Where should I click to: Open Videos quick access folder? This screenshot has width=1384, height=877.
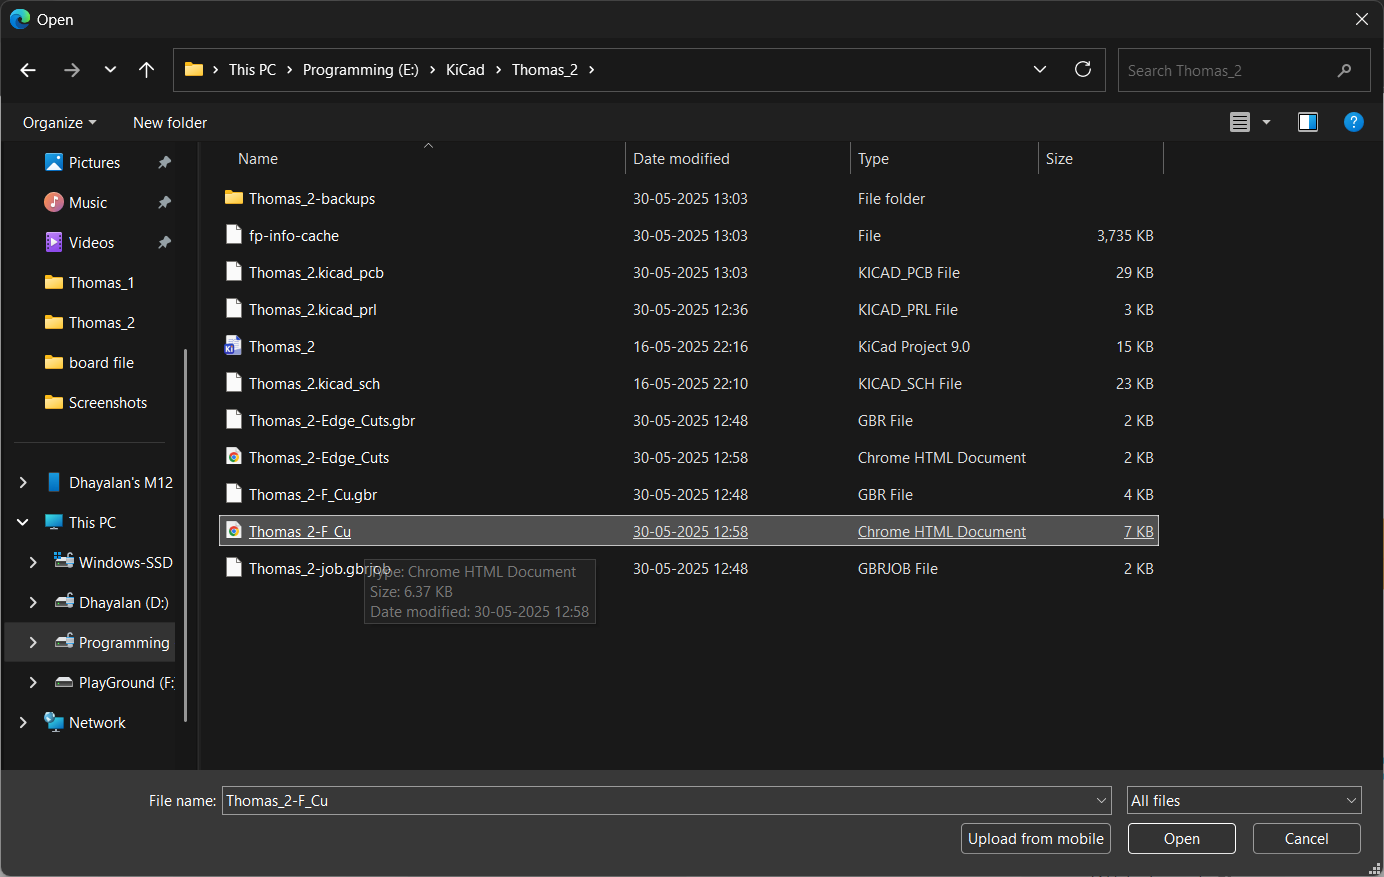(x=91, y=242)
